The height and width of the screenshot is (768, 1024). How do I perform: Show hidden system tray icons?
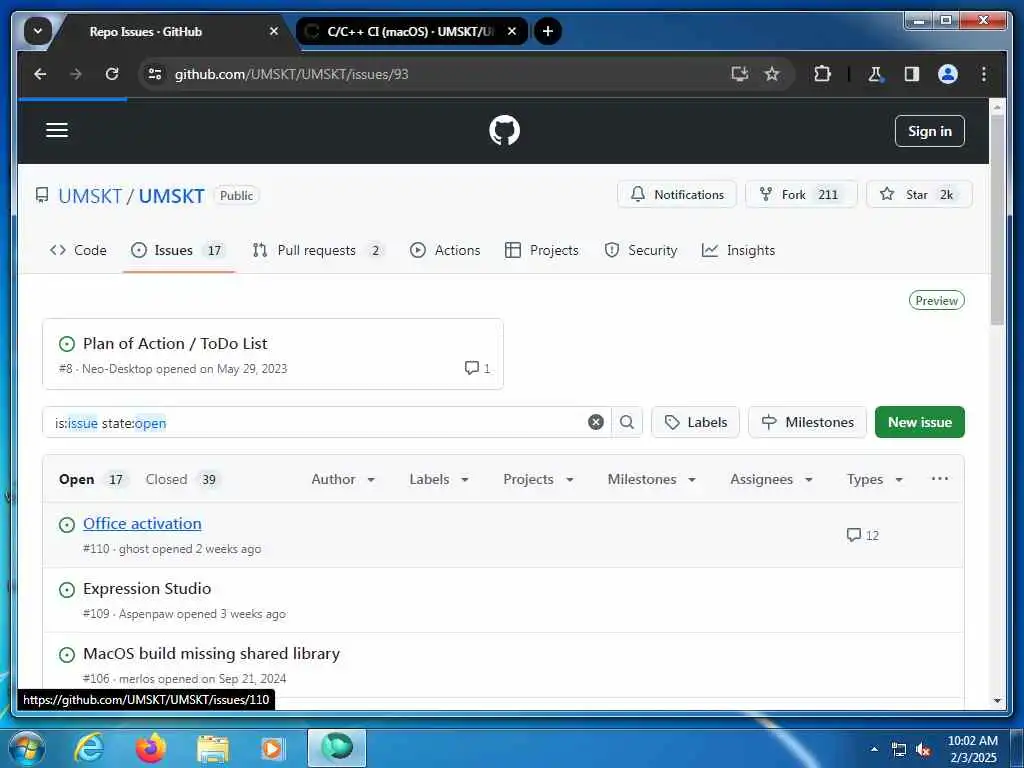point(874,749)
